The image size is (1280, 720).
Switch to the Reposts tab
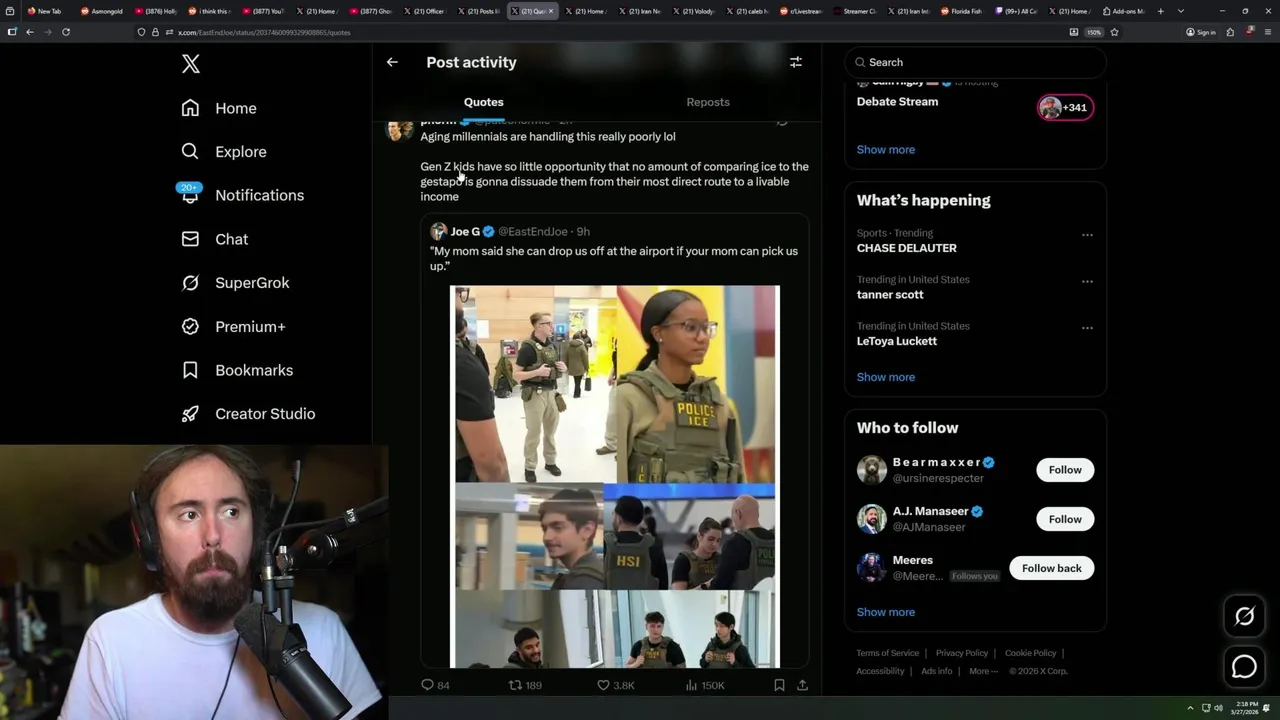708,102
